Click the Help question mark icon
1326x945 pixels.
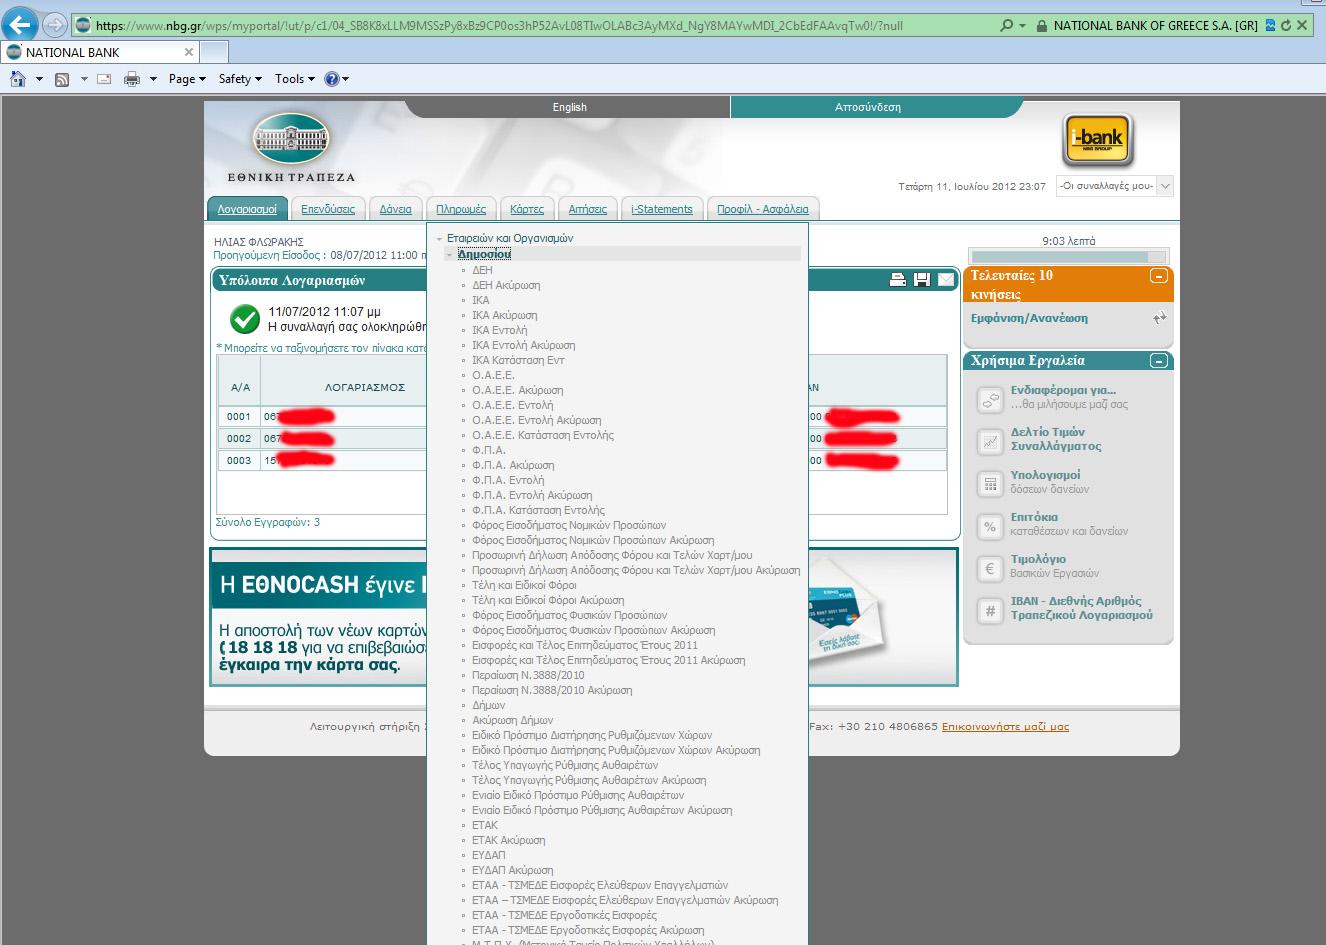pos(332,79)
